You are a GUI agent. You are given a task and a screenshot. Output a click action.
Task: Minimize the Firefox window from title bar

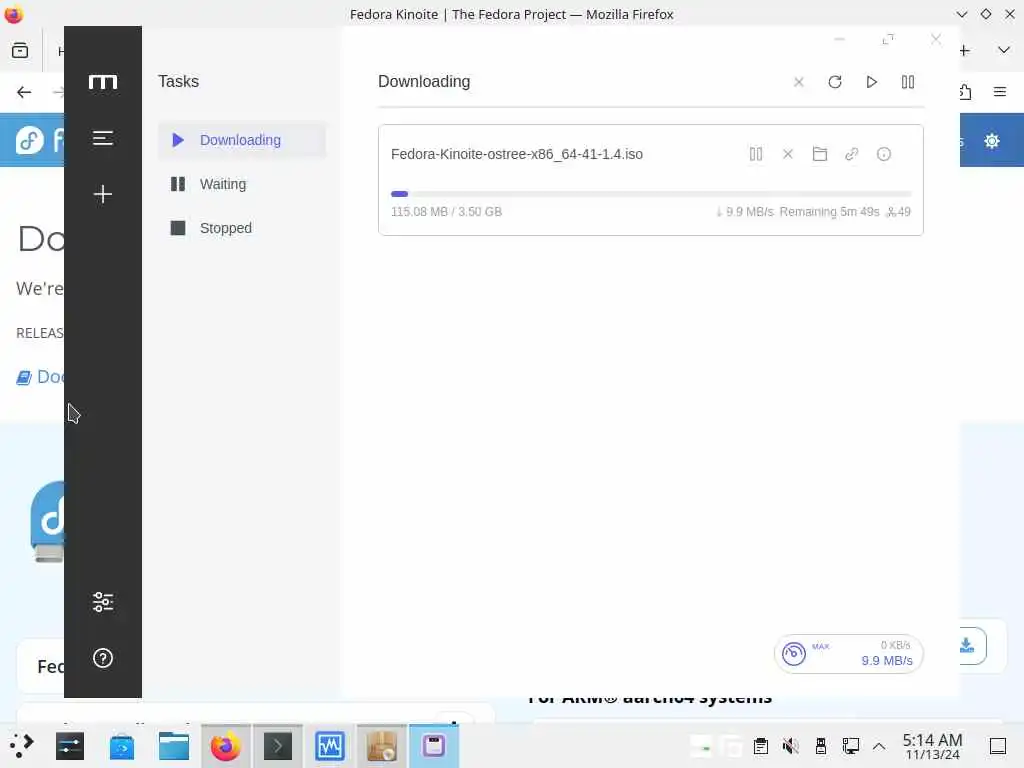961,14
